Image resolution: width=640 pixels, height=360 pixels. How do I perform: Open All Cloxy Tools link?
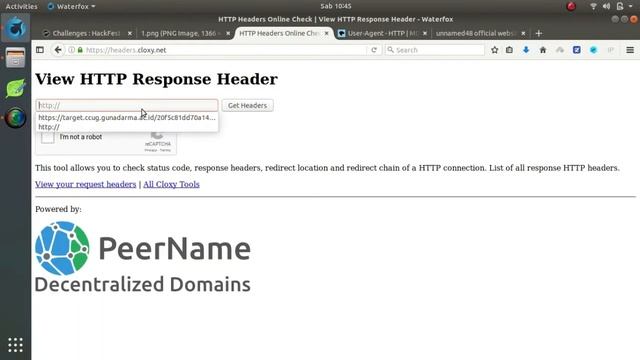171,184
